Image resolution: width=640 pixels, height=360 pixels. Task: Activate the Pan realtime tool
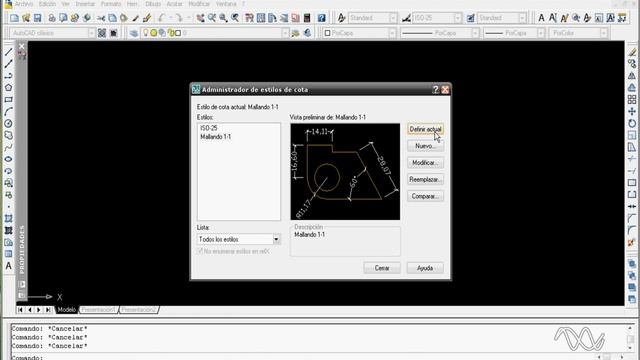pos(200,18)
